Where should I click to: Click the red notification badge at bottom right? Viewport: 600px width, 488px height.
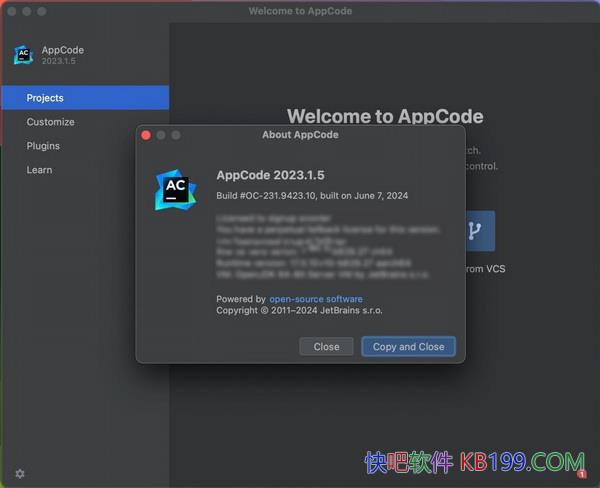pyautogui.click(x=582, y=474)
